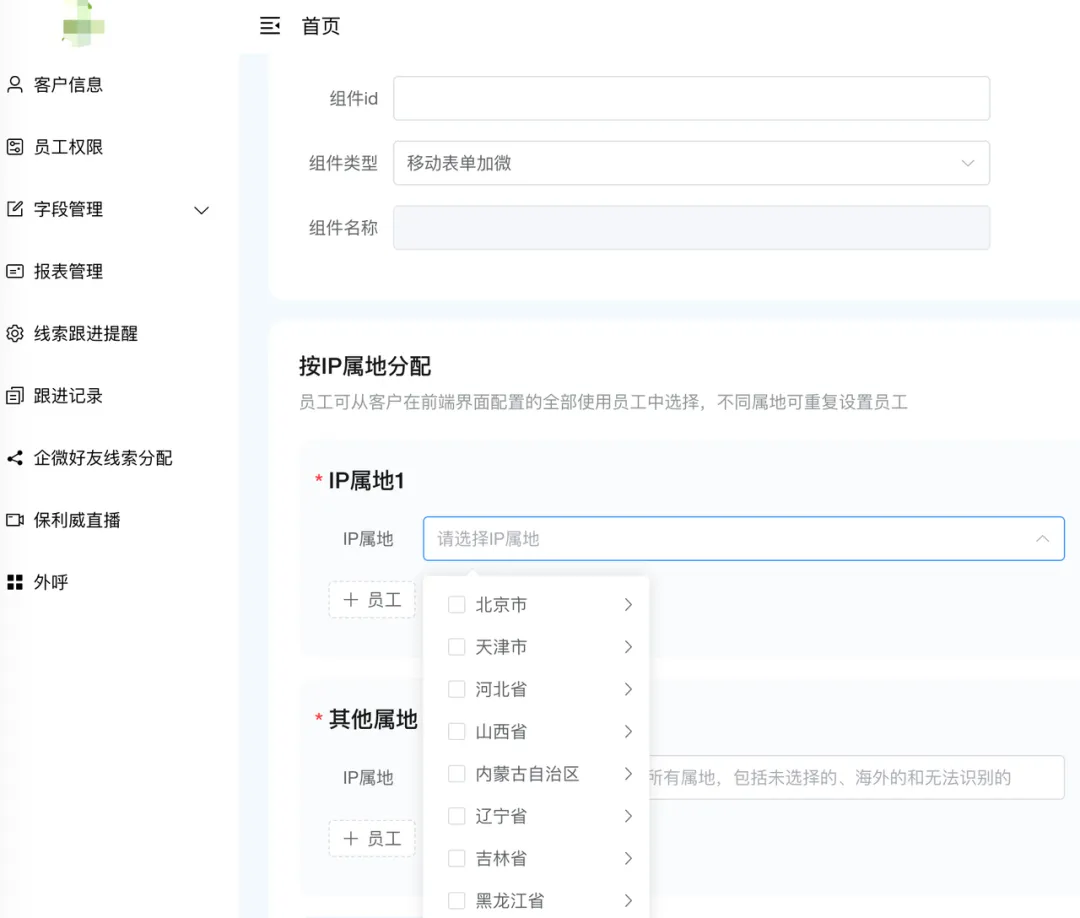The height and width of the screenshot is (918, 1080).
Task: Check the 北京市 checkbox
Action: click(x=457, y=605)
